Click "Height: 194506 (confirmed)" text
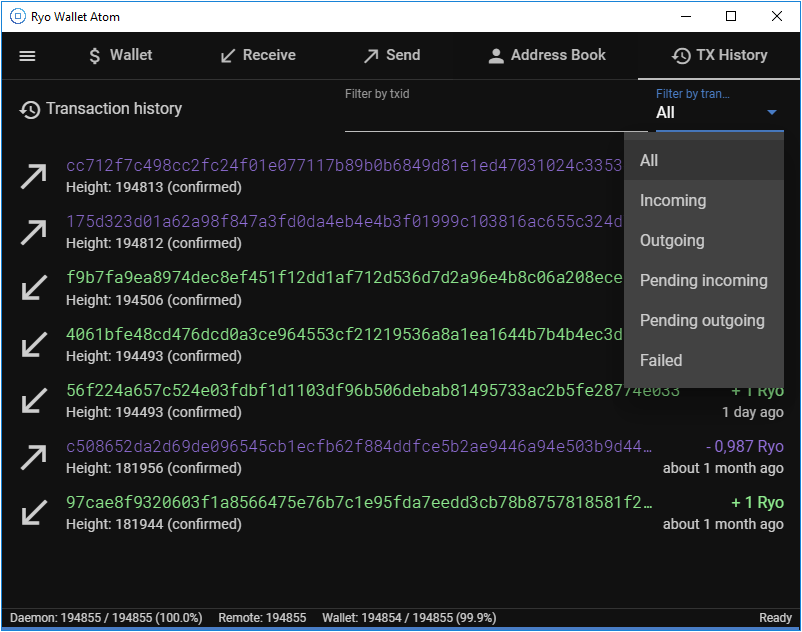The image size is (802, 632). (154, 300)
